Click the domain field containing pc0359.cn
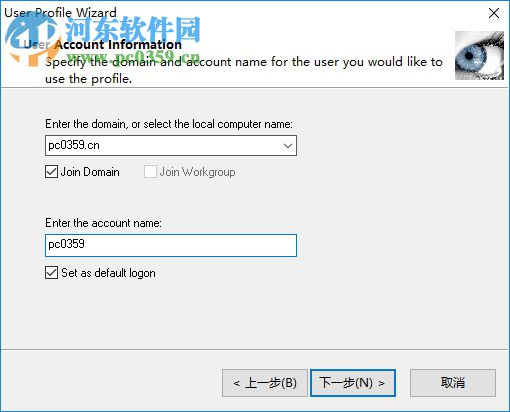This screenshot has width=510, height=412. (x=171, y=145)
